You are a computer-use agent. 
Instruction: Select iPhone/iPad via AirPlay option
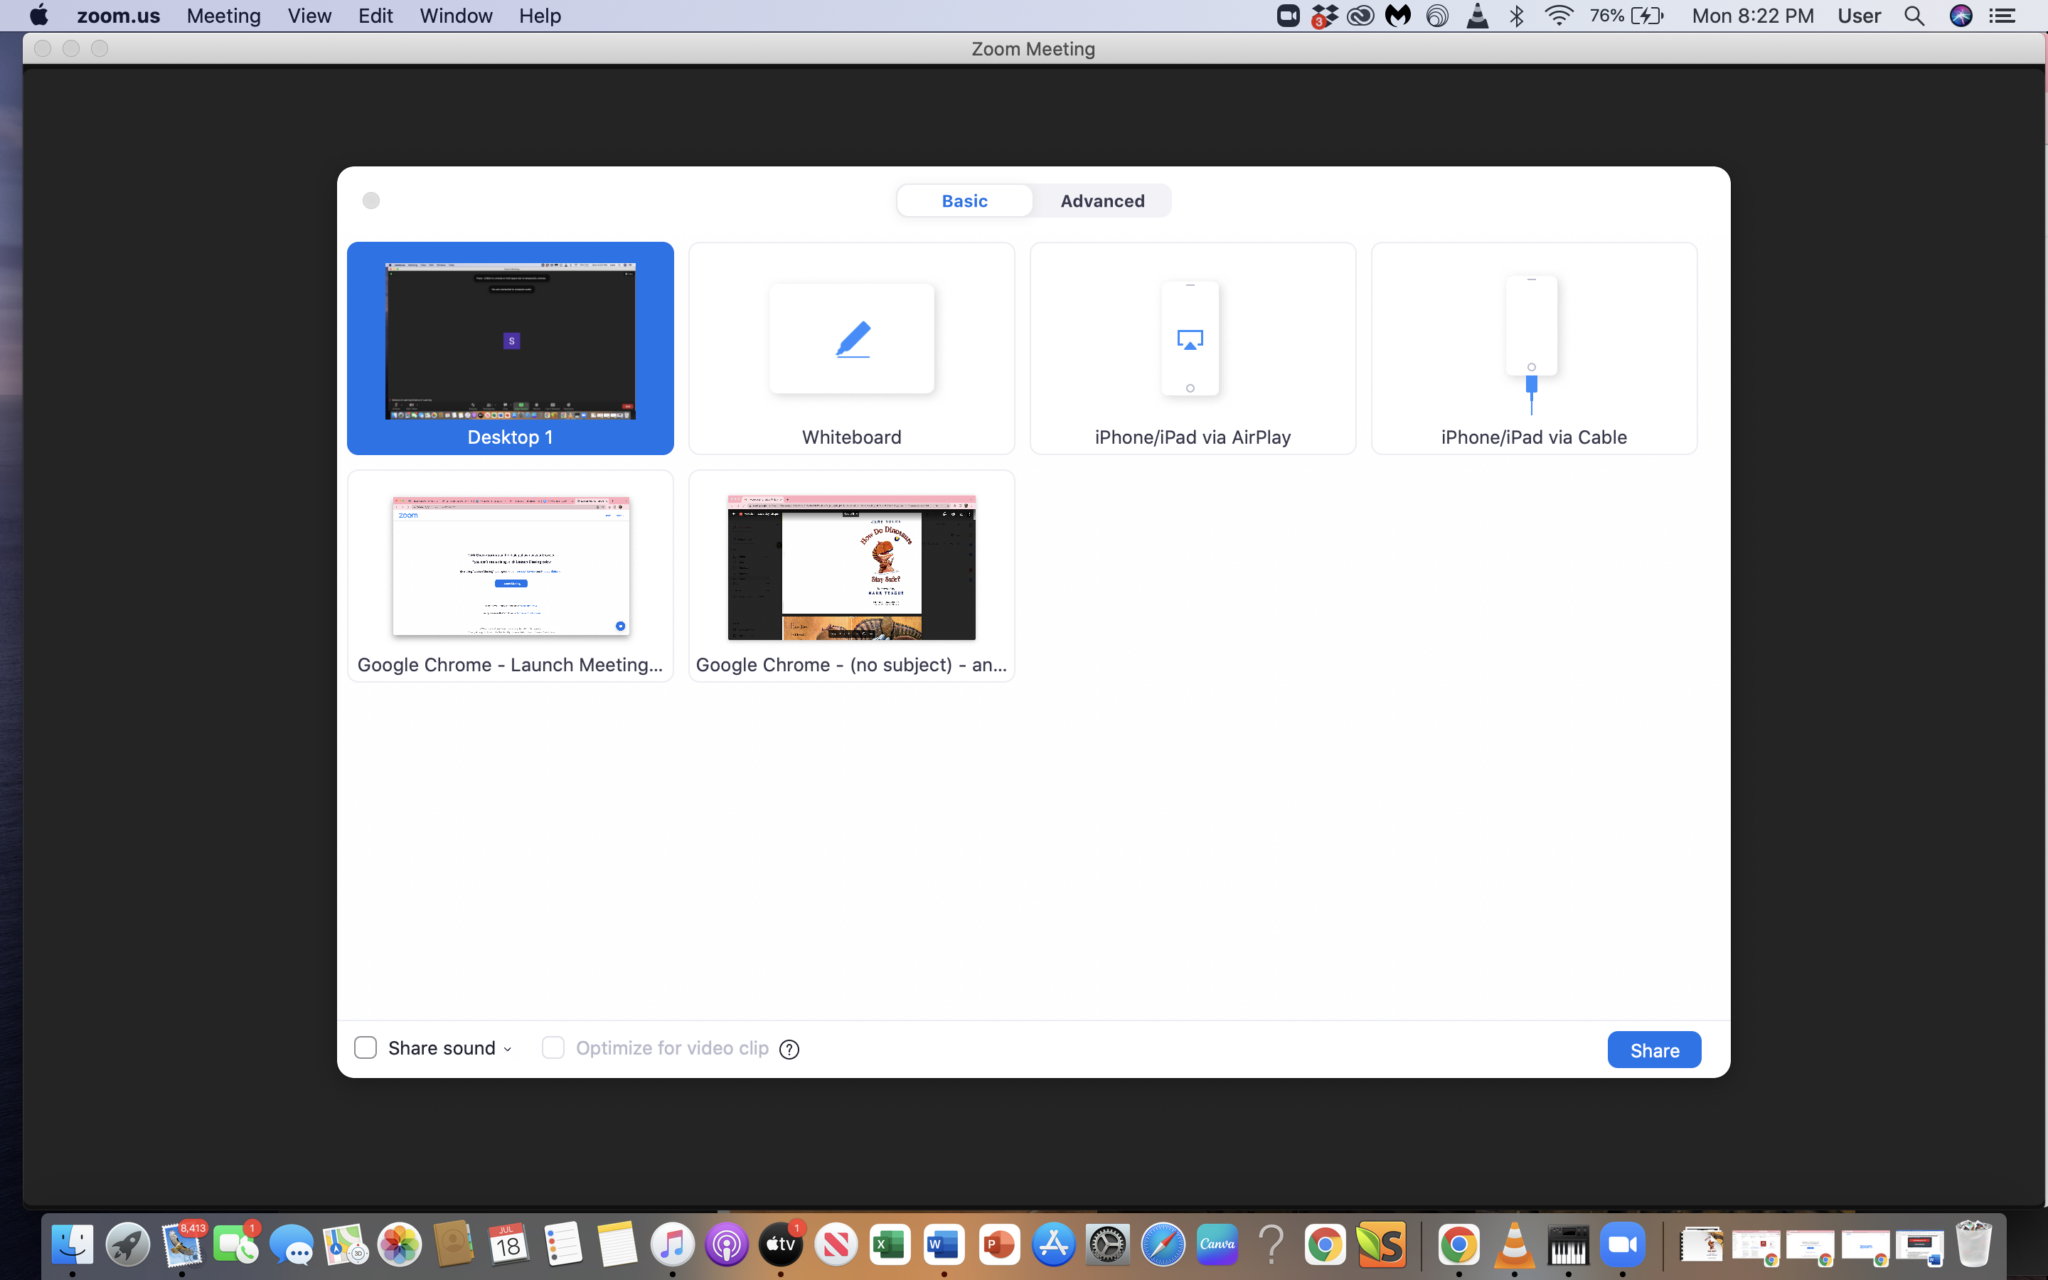(x=1192, y=348)
